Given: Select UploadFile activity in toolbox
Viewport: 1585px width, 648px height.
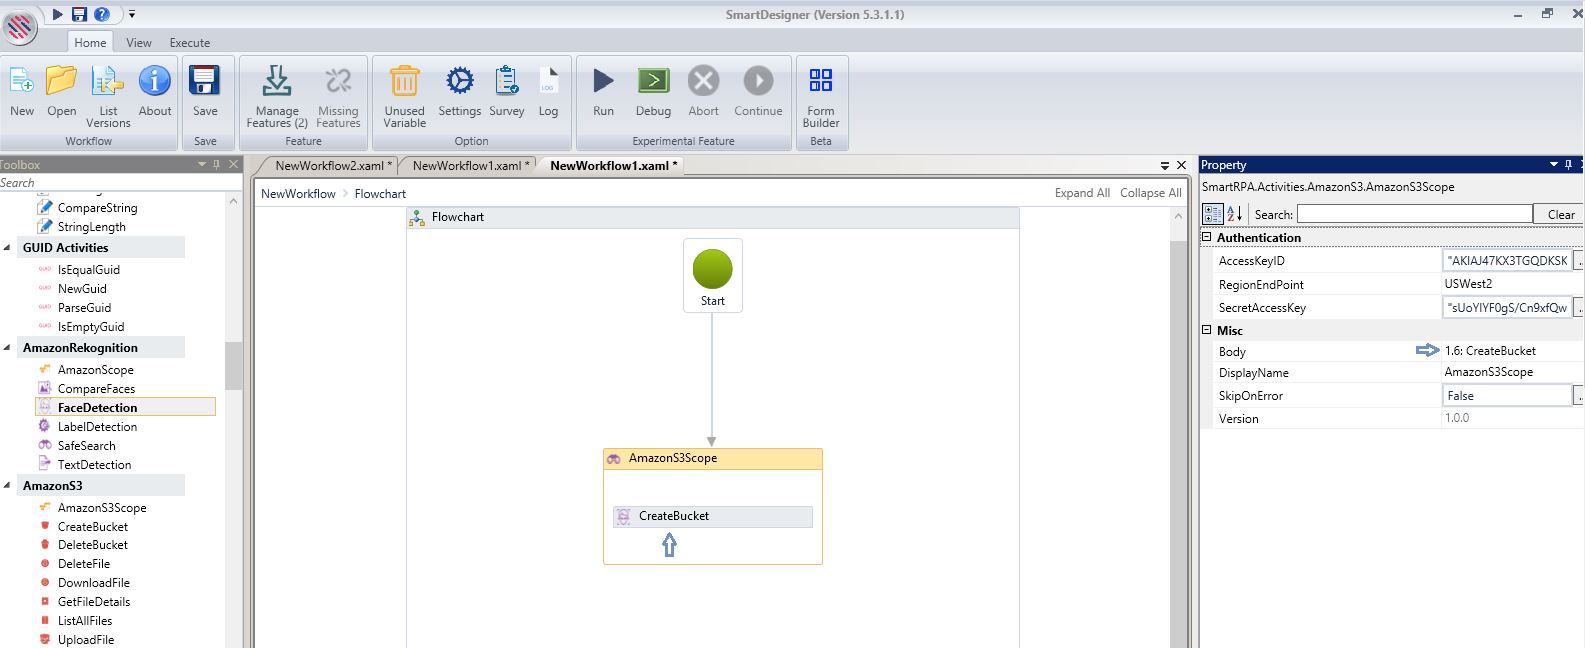Looking at the screenshot, I should click(x=86, y=639).
